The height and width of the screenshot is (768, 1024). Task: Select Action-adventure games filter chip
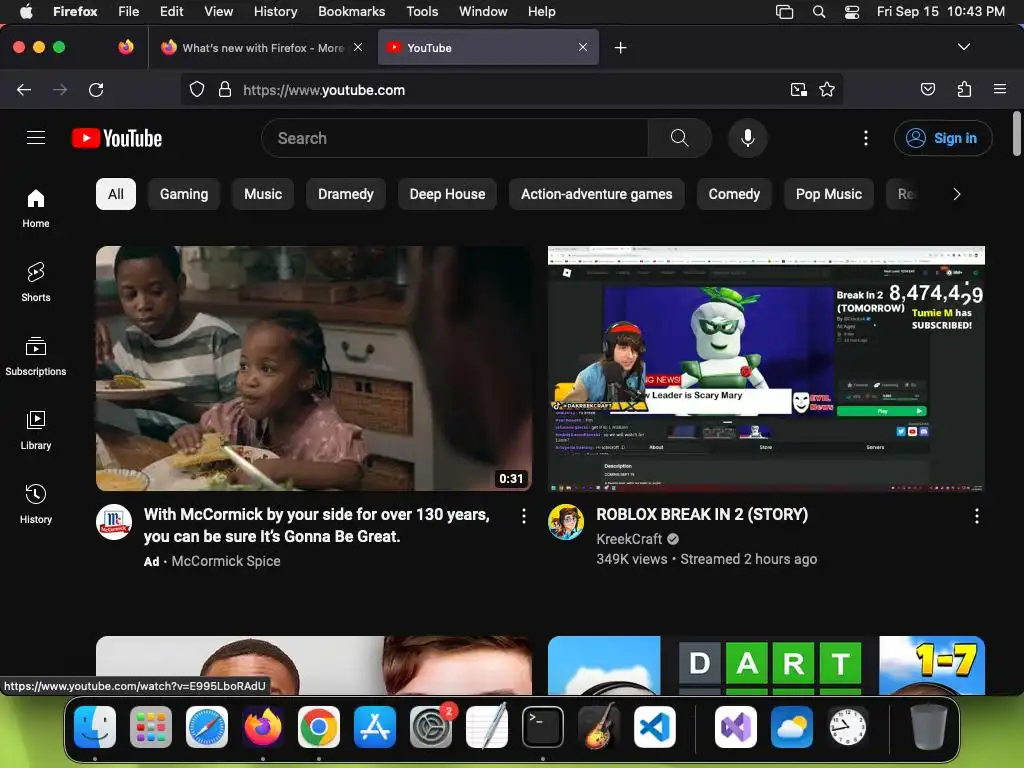tap(596, 194)
